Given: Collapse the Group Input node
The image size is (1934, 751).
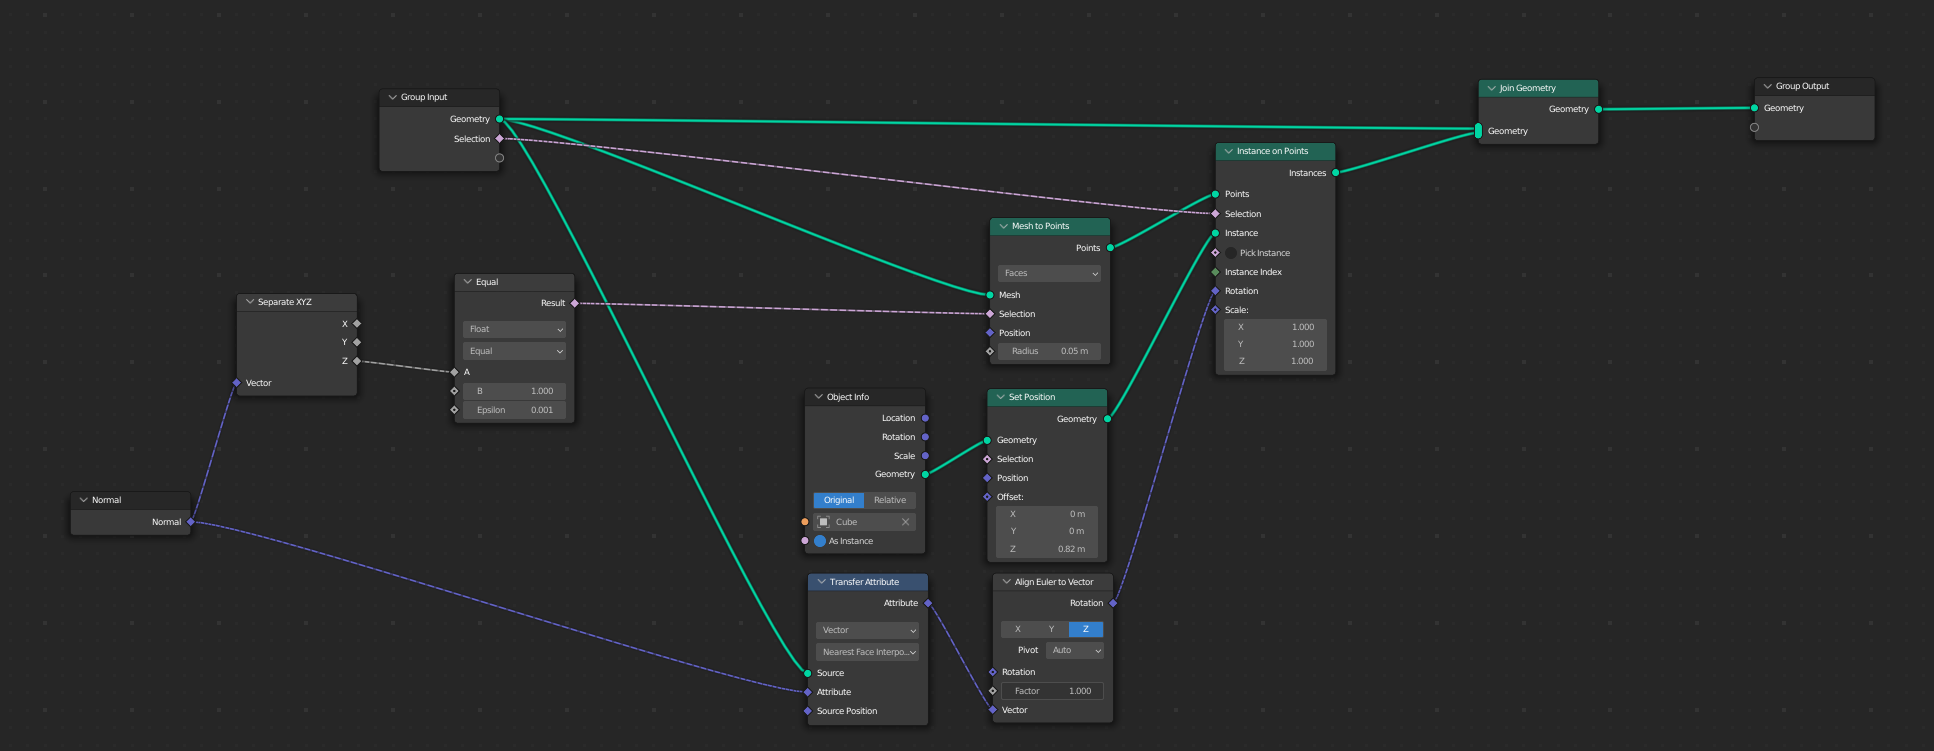Looking at the screenshot, I should 392,97.
